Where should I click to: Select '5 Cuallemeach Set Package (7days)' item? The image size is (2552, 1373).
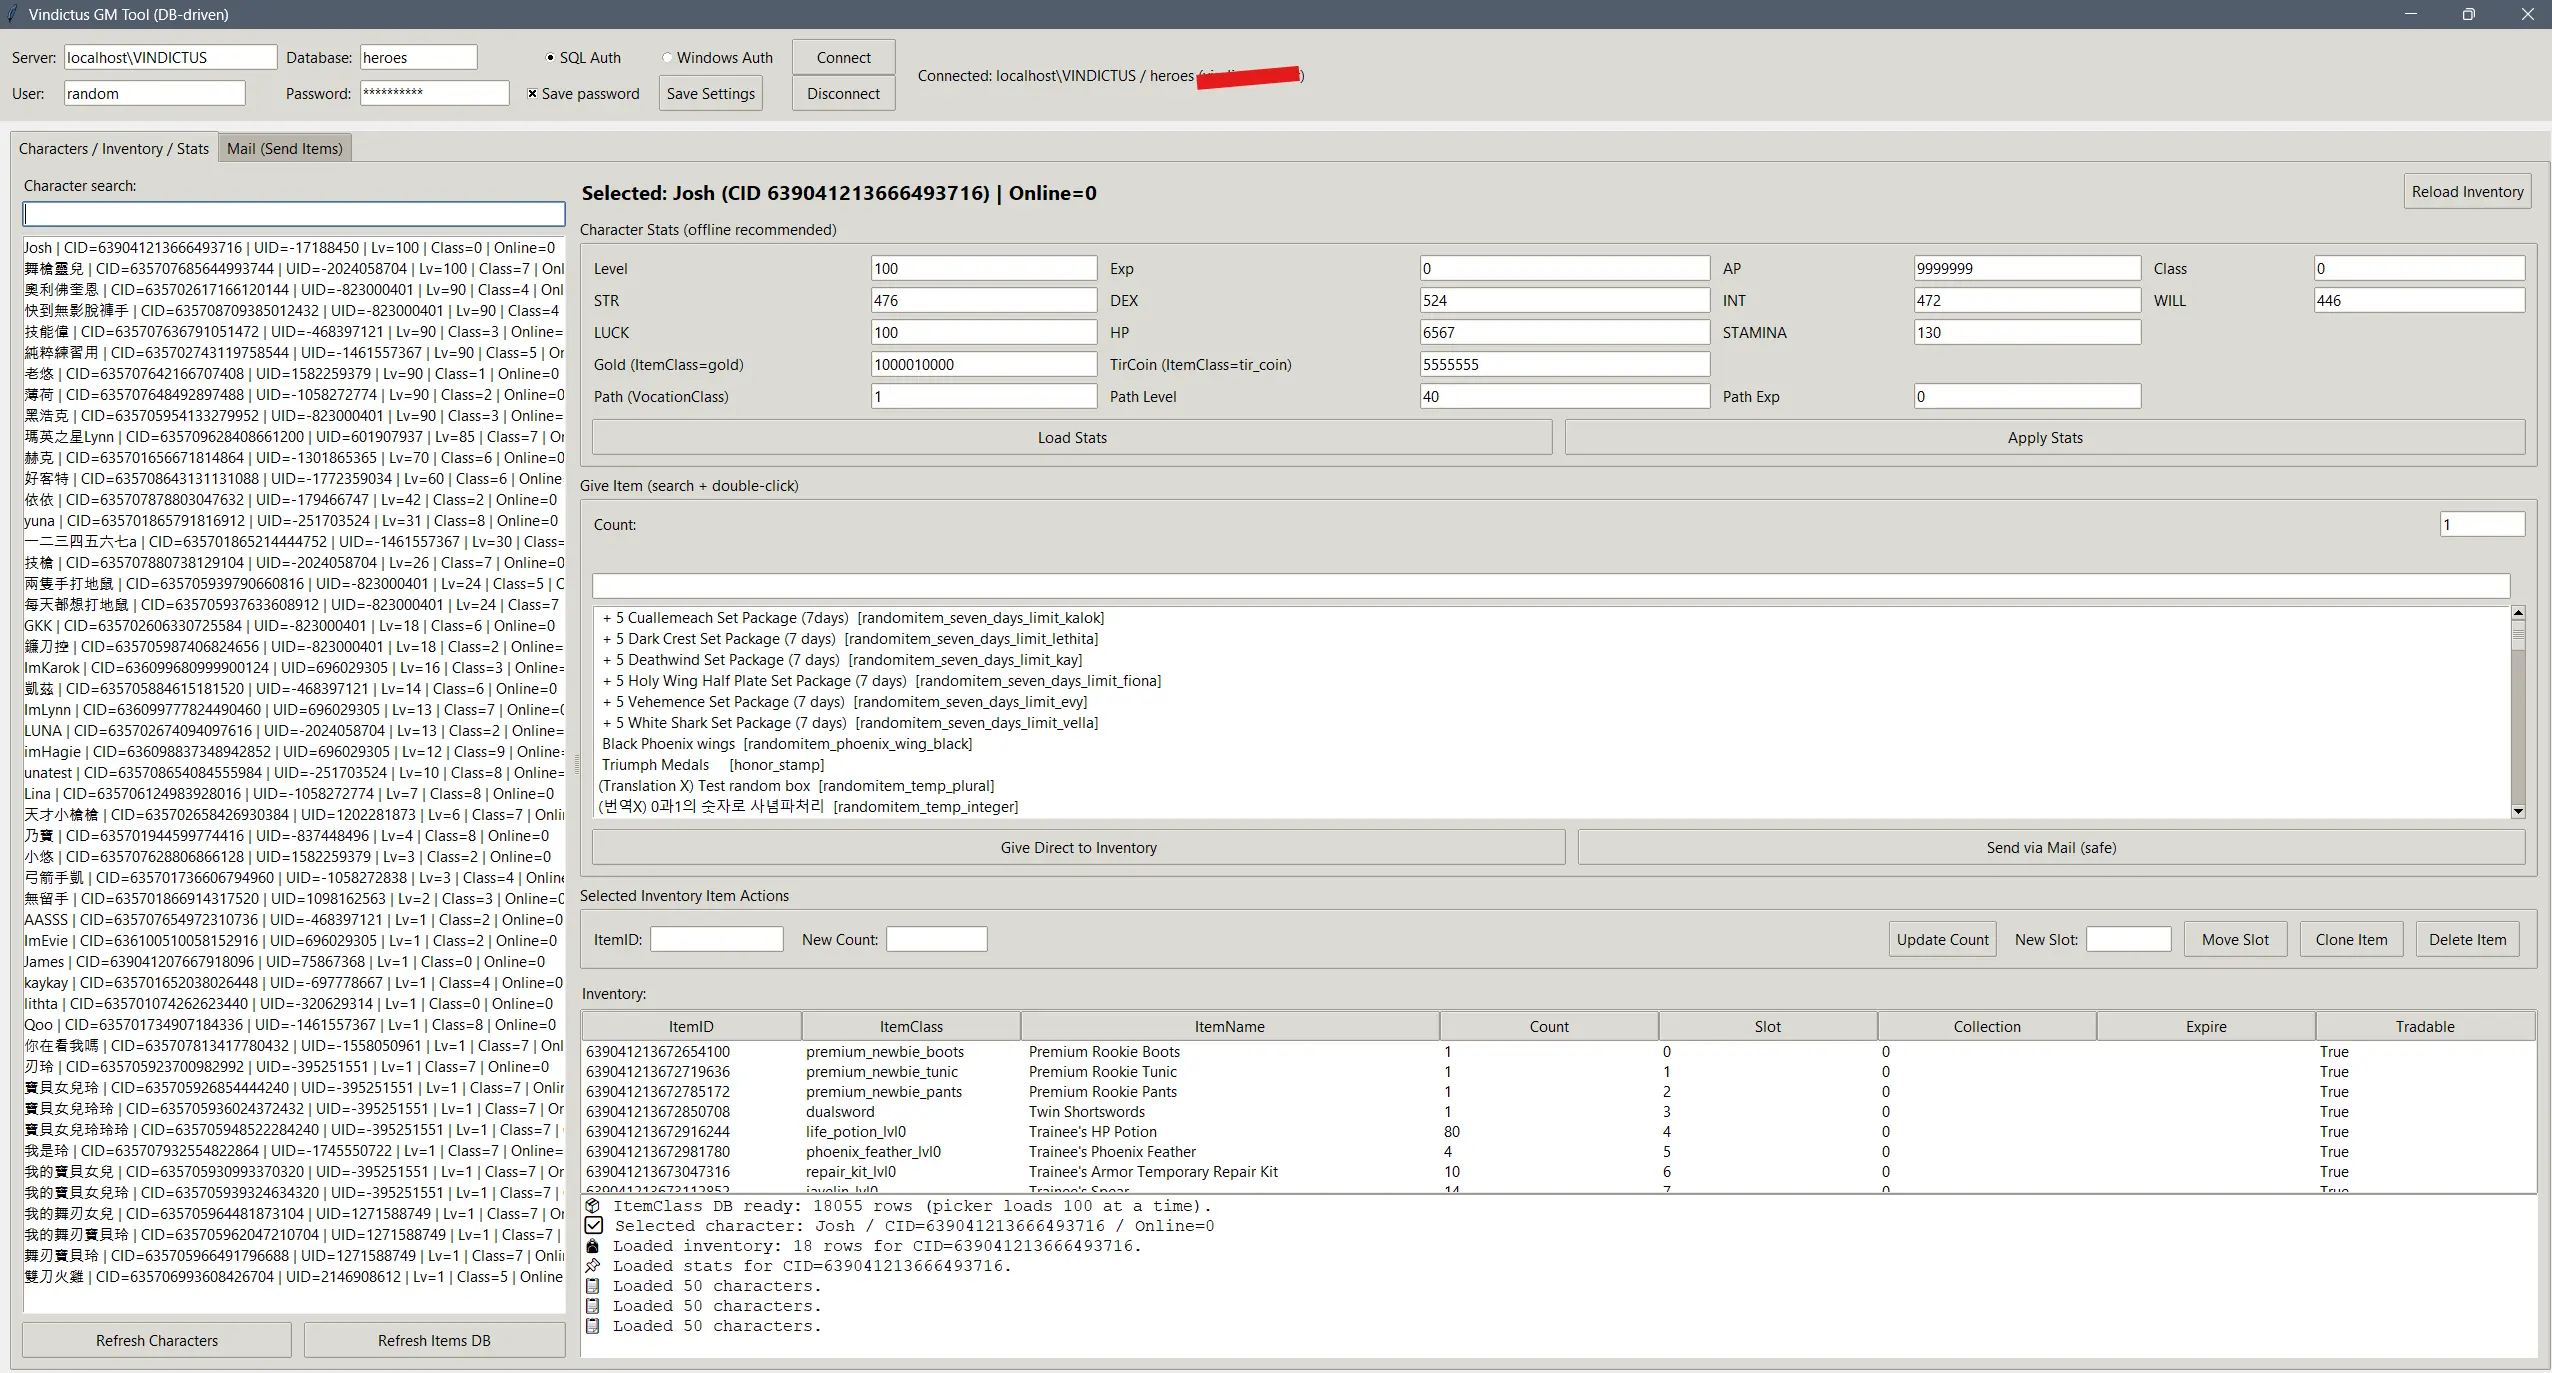tap(1551, 618)
